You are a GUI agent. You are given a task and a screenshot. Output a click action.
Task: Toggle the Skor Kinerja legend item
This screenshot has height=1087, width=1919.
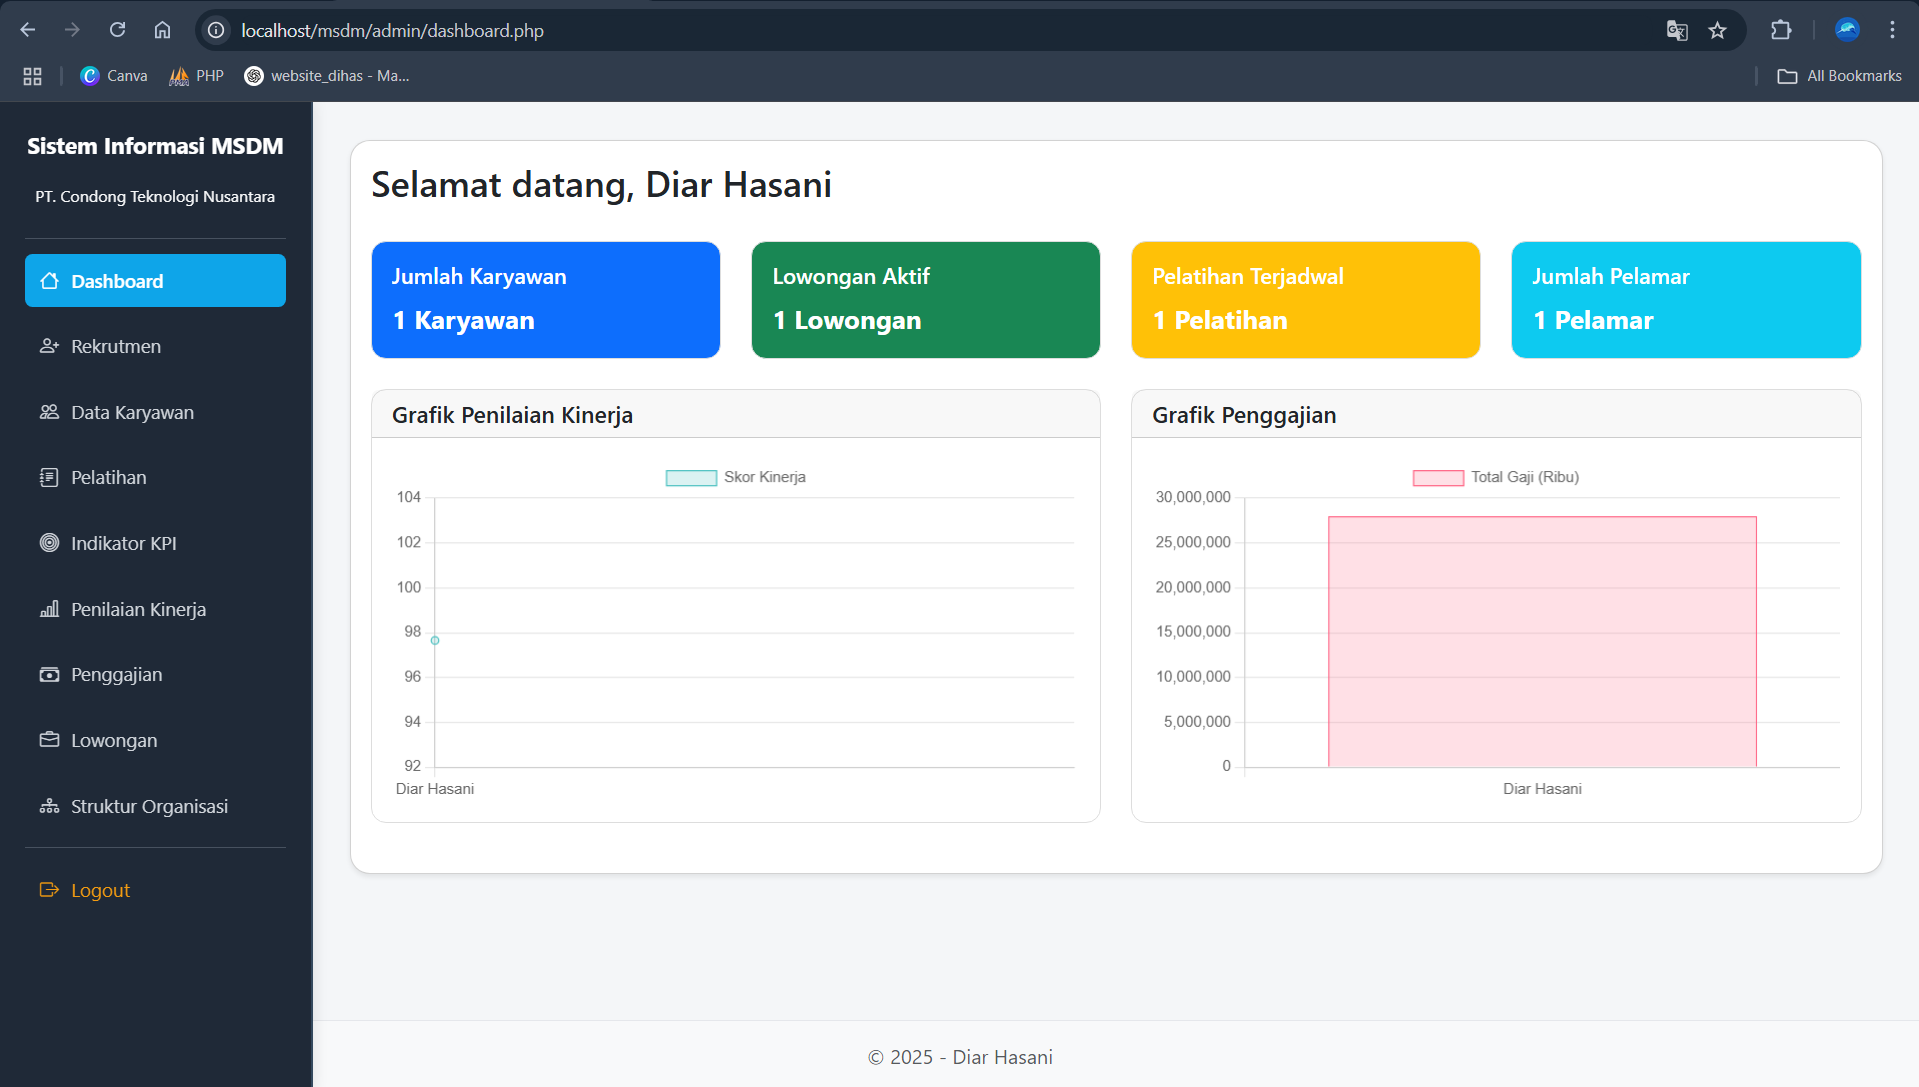(736, 478)
